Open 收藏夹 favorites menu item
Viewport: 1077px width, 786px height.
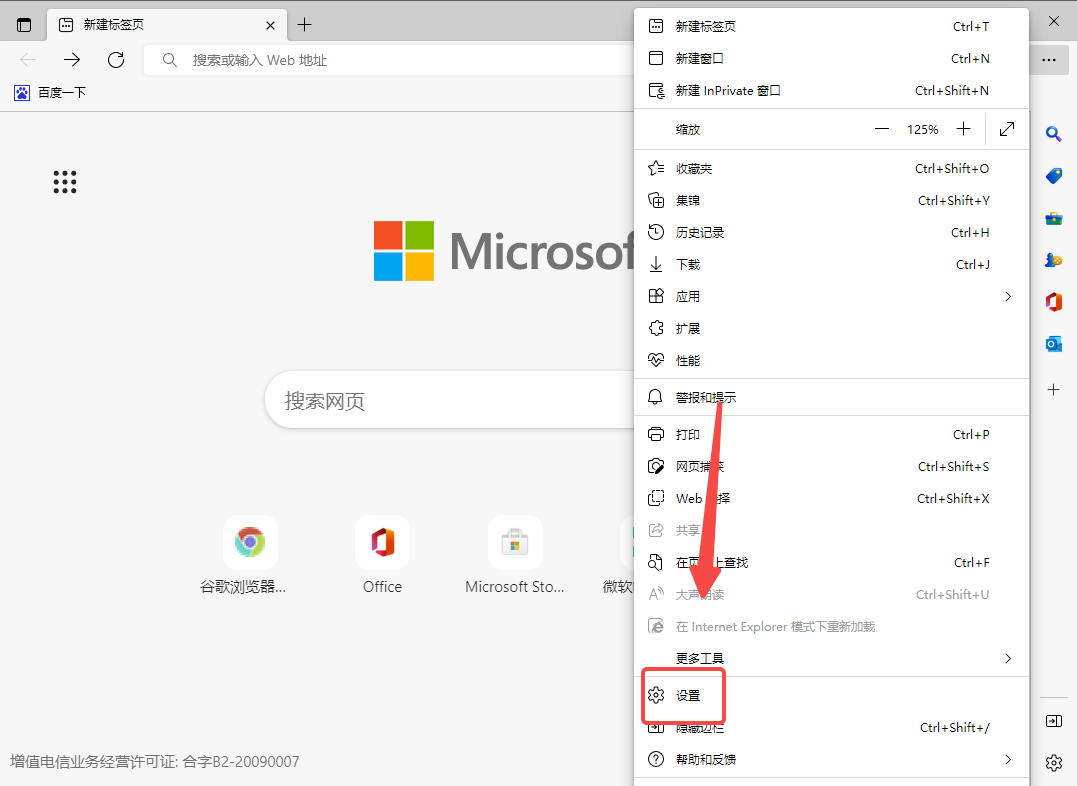click(x=831, y=168)
